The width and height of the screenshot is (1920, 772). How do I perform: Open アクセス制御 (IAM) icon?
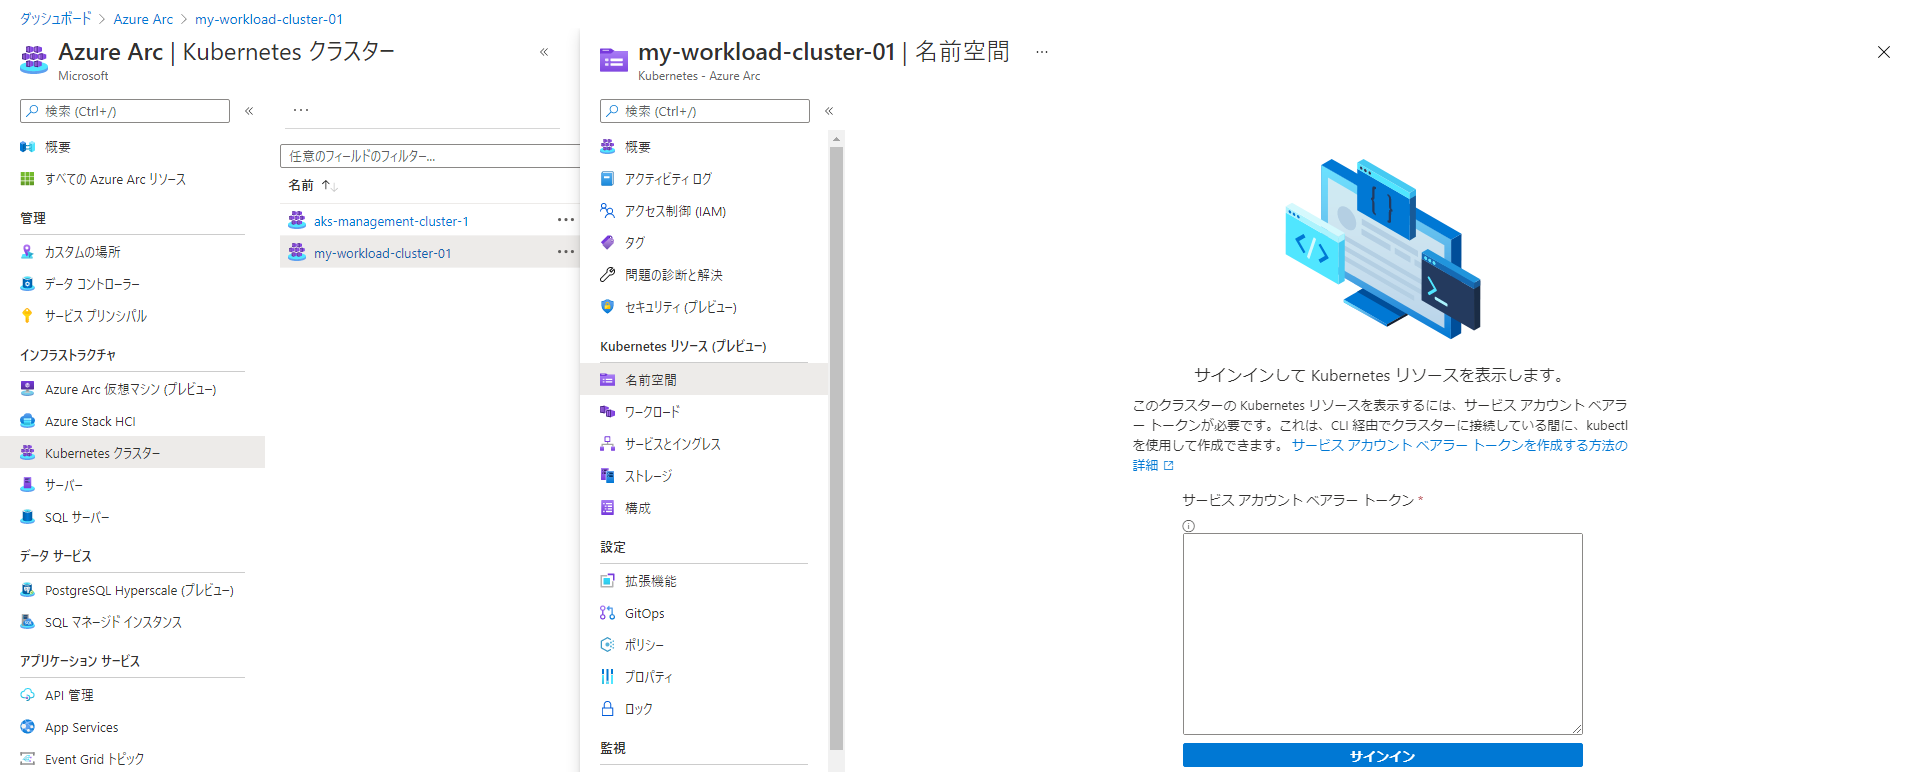pos(607,211)
